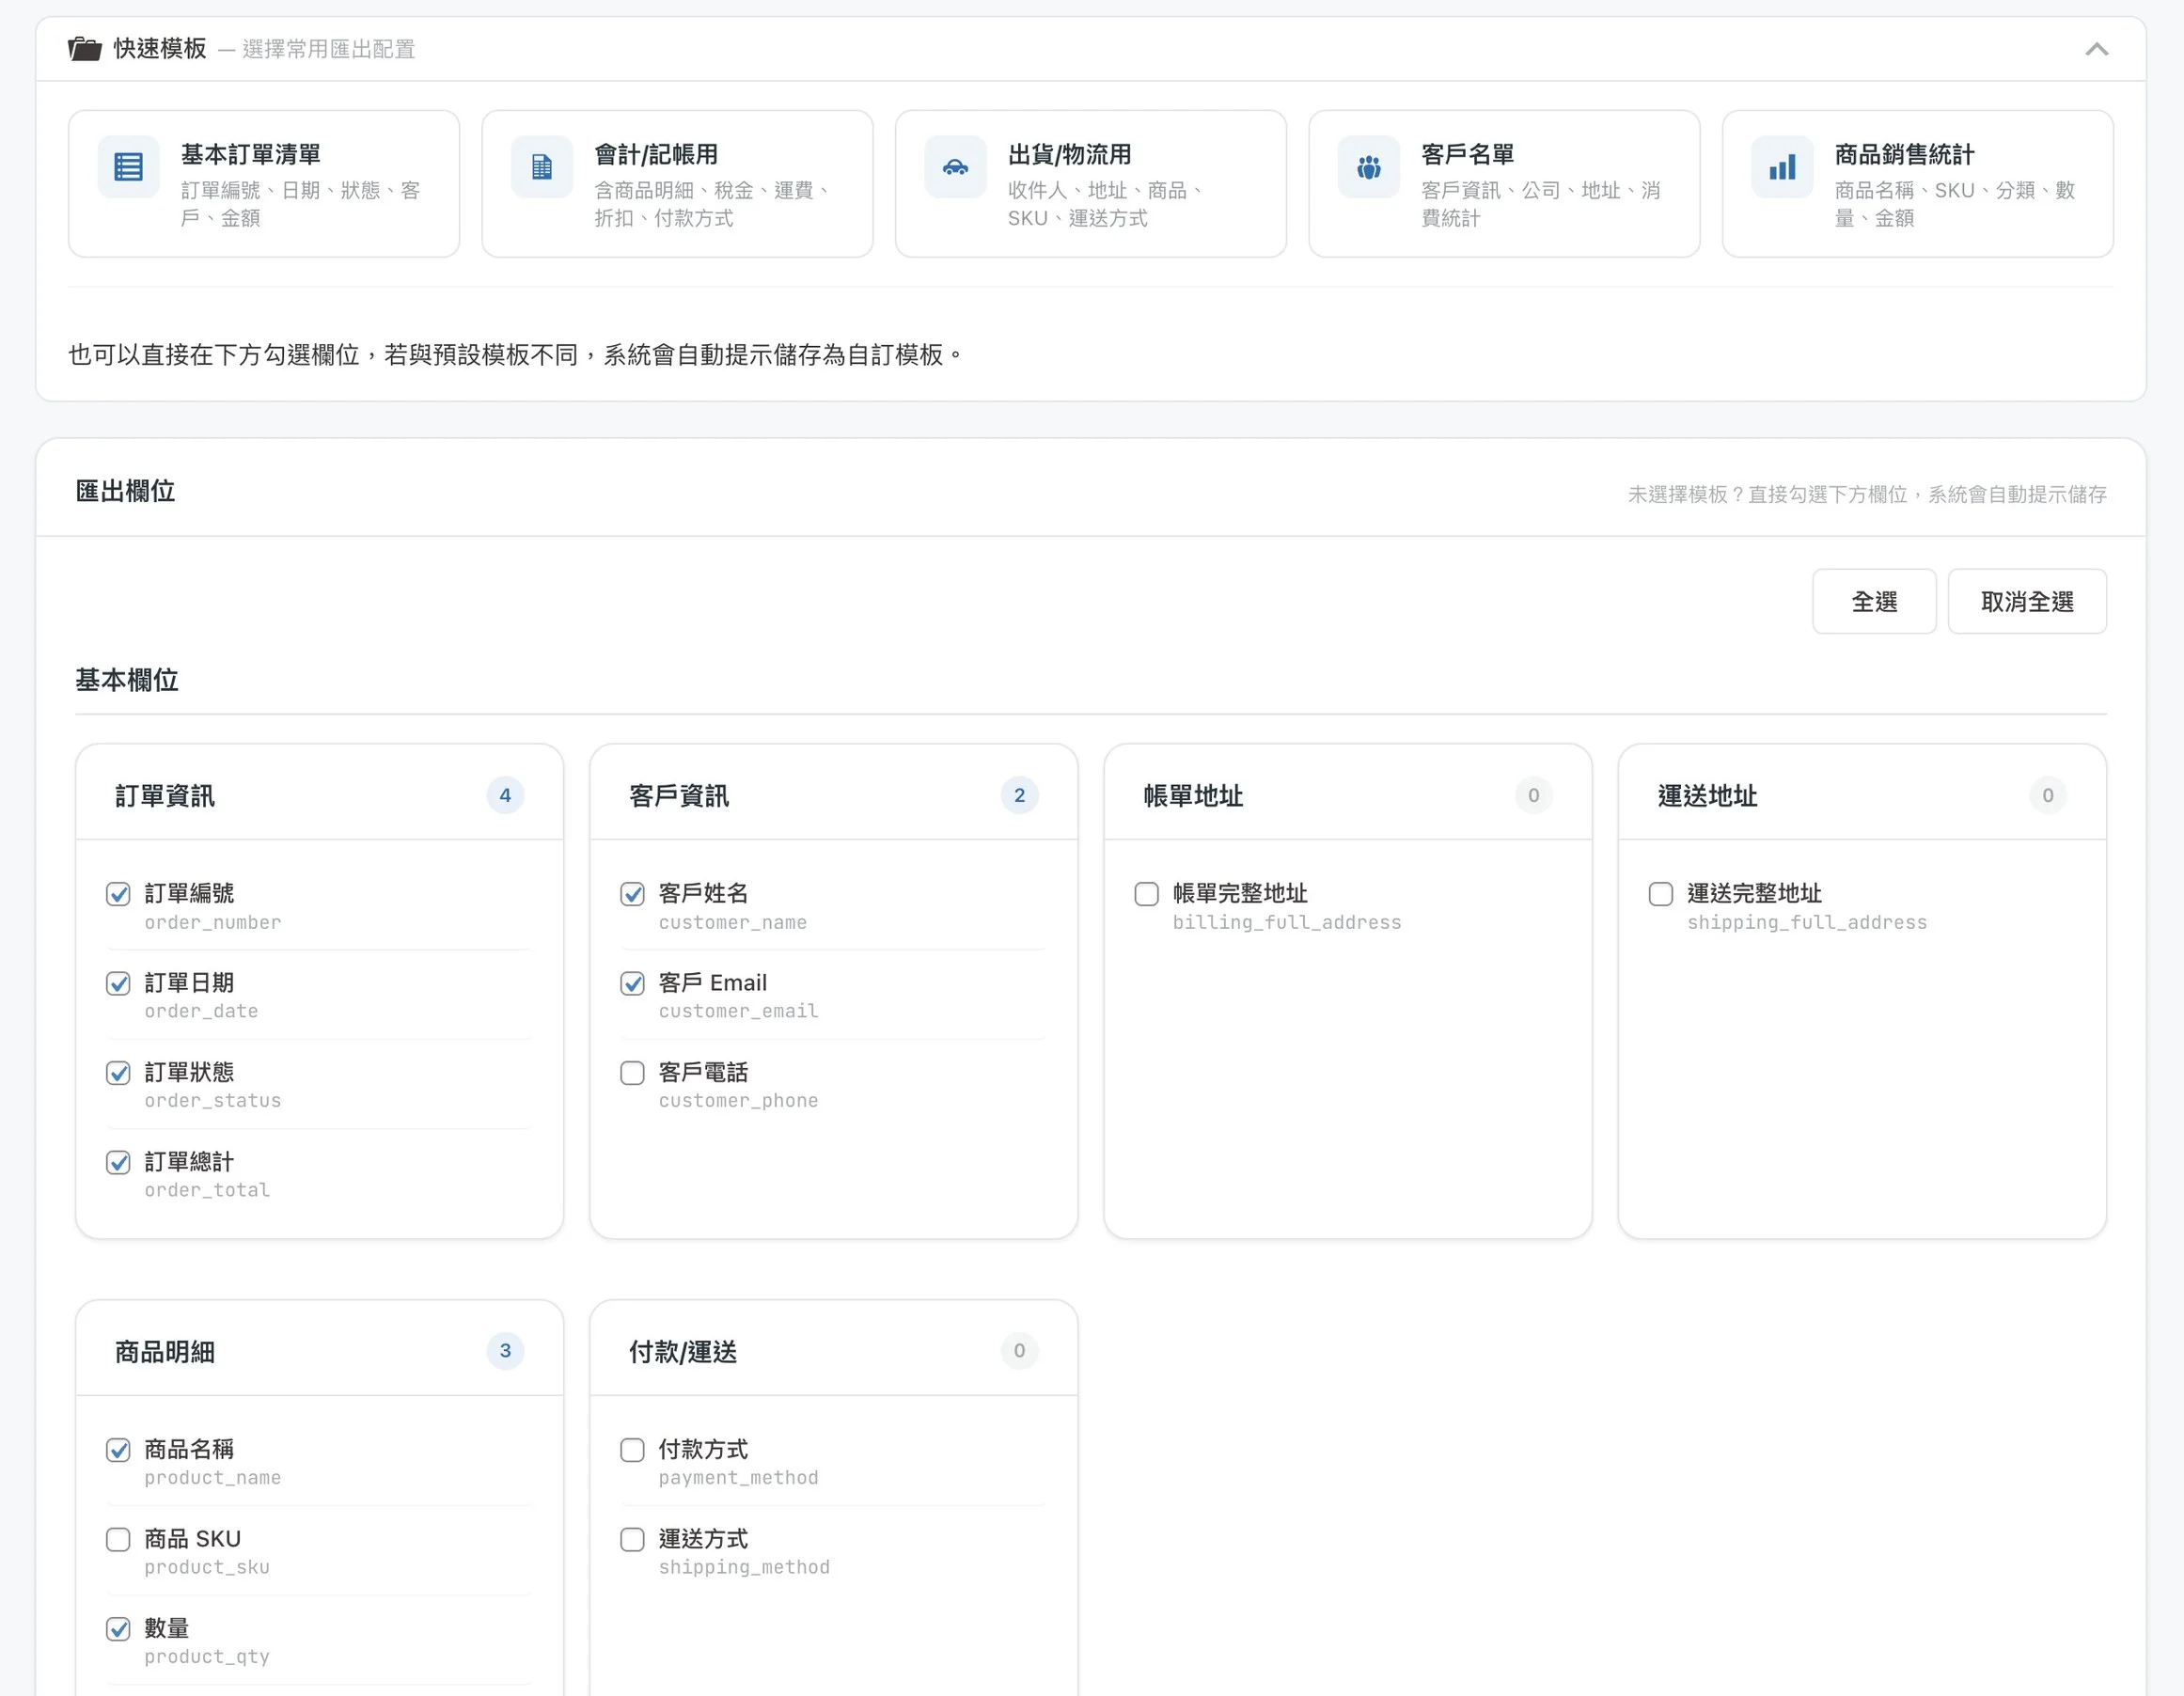Select the 客戶名單 template card title
The width and height of the screenshot is (2184, 1696).
pyautogui.click(x=1467, y=154)
